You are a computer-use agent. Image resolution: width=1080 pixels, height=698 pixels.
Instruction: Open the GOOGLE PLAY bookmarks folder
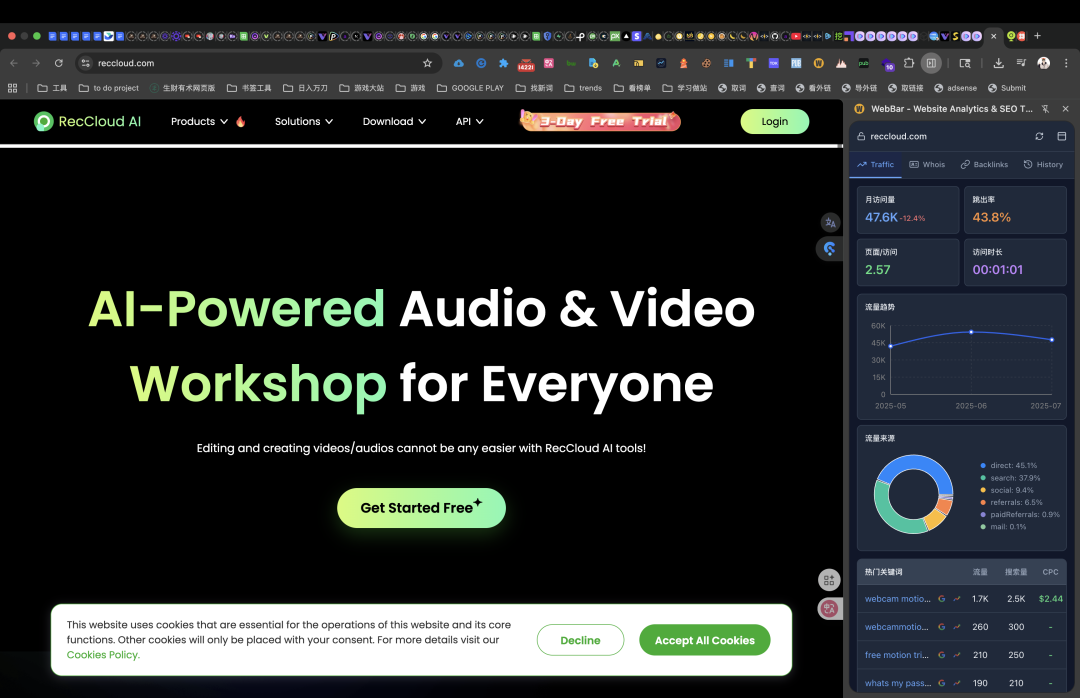coord(470,88)
